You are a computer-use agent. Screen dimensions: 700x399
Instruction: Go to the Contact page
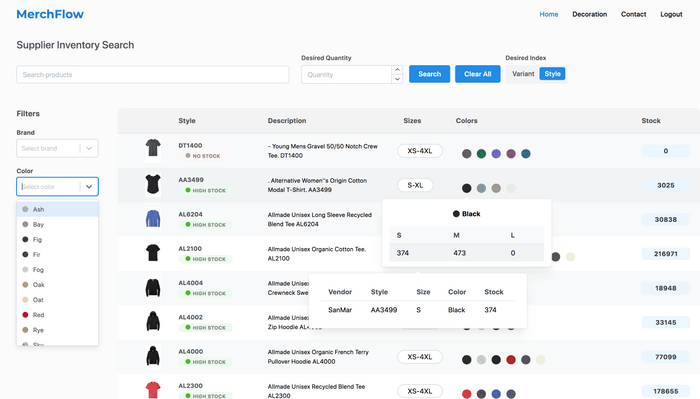(633, 14)
